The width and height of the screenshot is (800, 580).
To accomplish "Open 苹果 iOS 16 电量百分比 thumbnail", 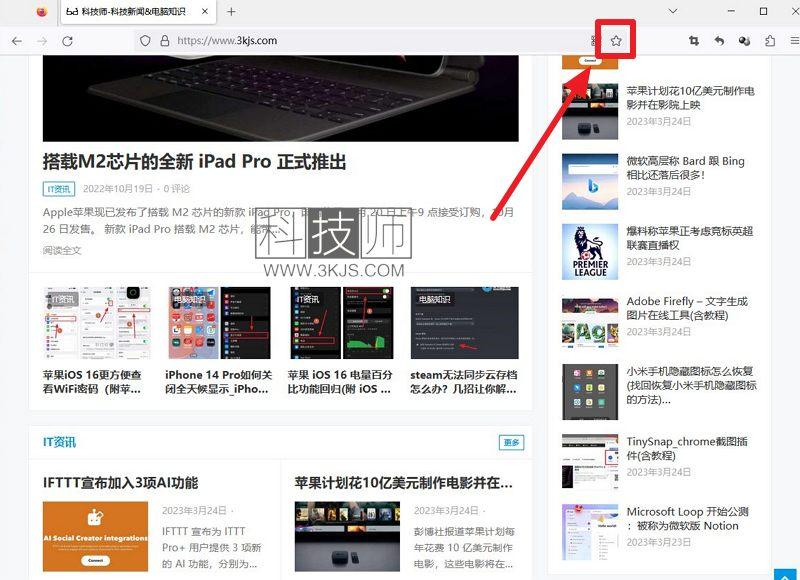I will tap(342, 323).
